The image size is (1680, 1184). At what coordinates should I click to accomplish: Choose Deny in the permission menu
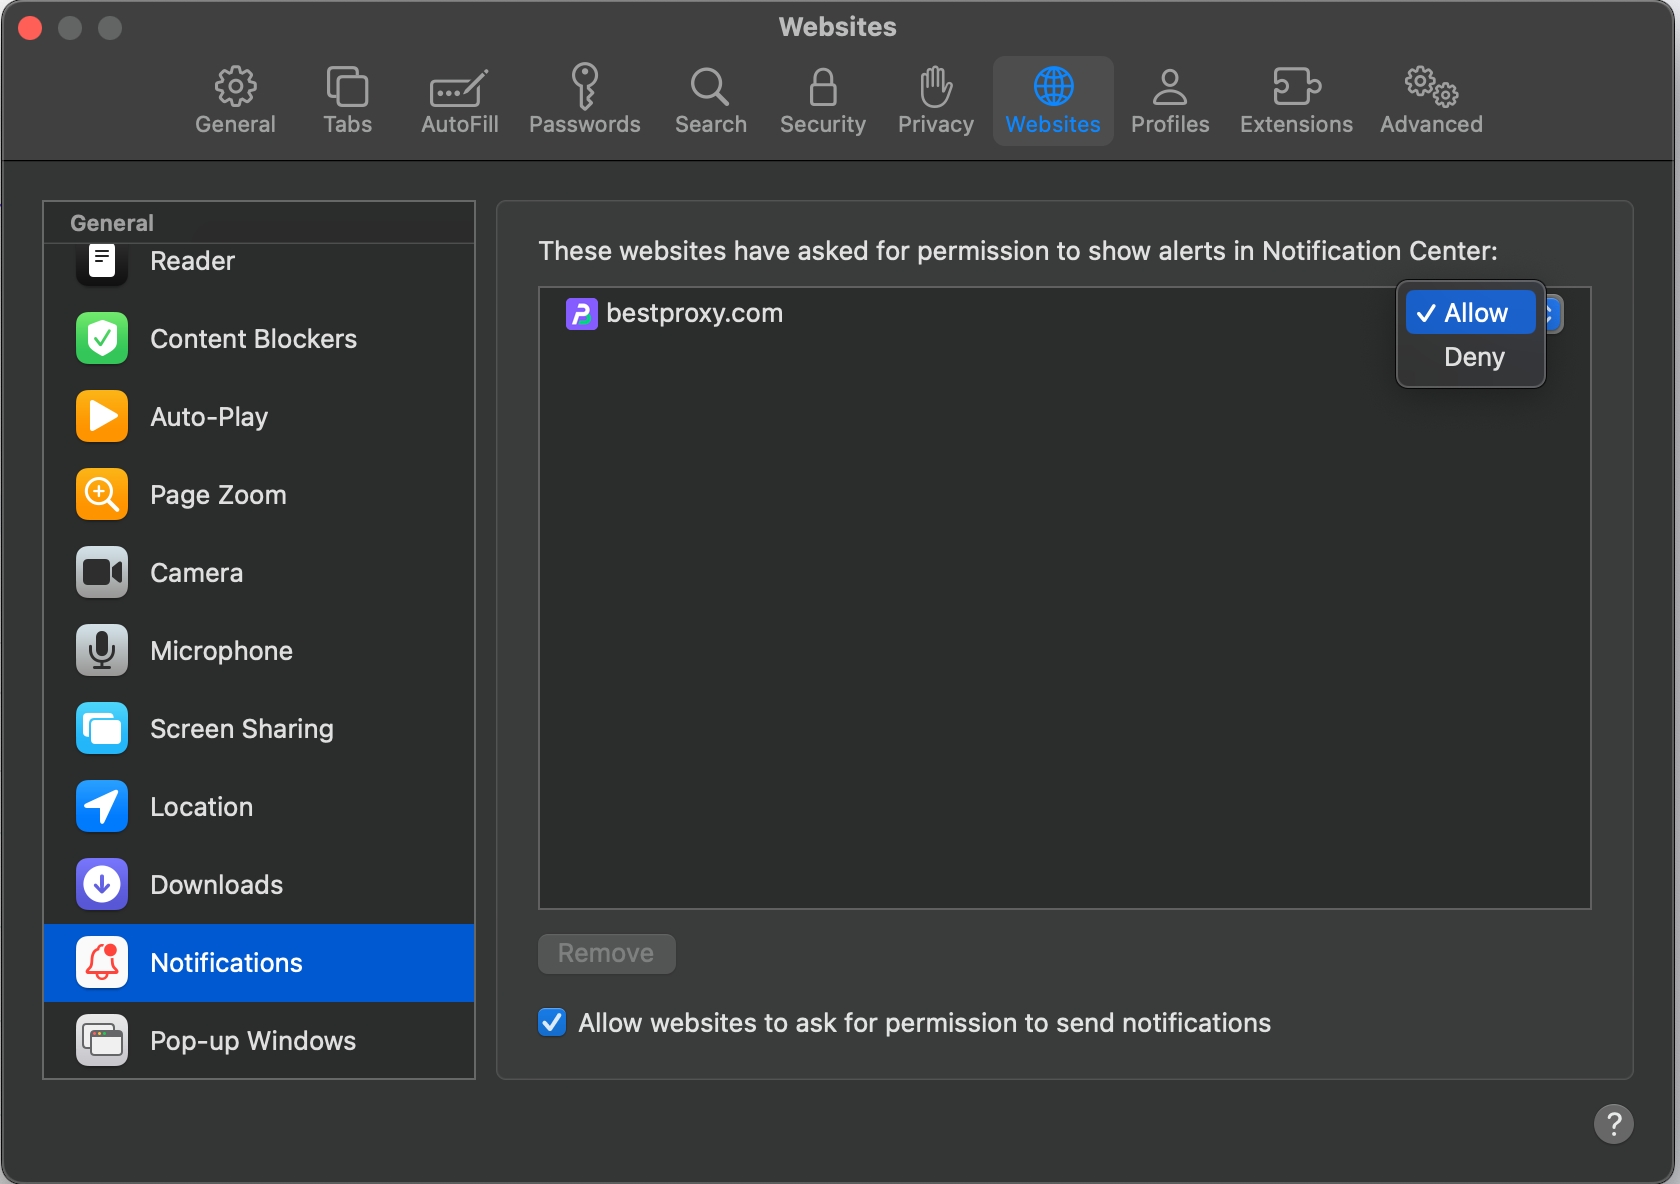(1471, 357)
